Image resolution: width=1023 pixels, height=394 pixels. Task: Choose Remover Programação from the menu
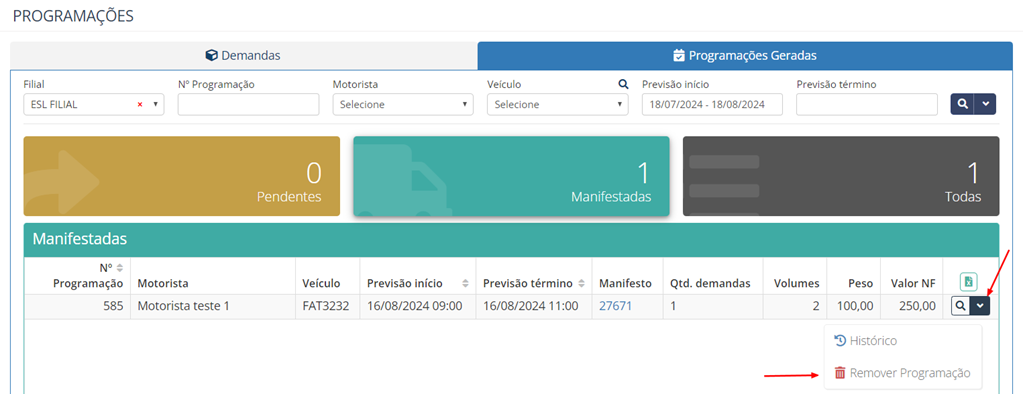902,373
